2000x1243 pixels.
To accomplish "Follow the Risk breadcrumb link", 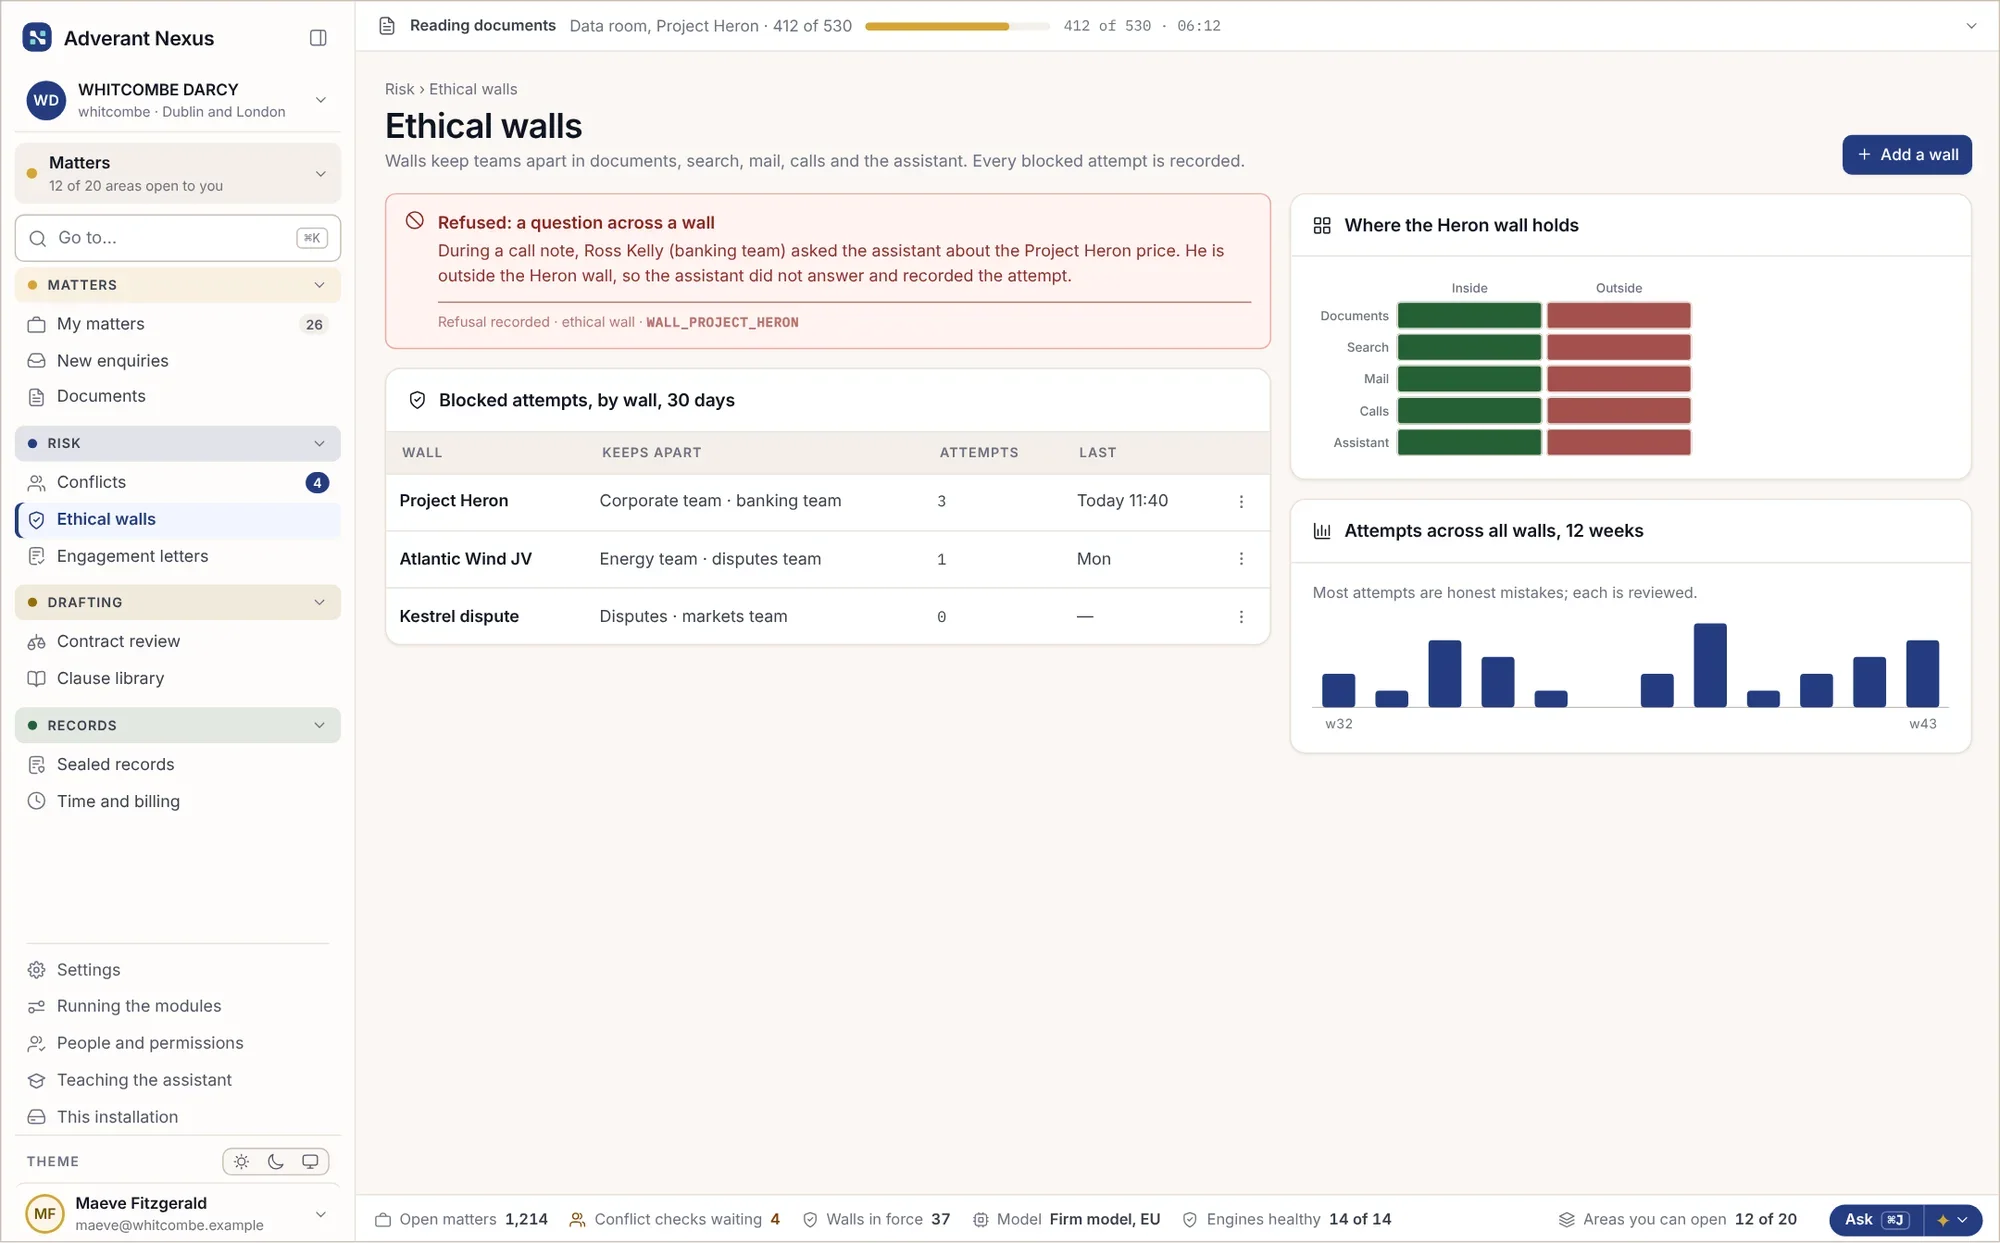I will pos(399,89).
